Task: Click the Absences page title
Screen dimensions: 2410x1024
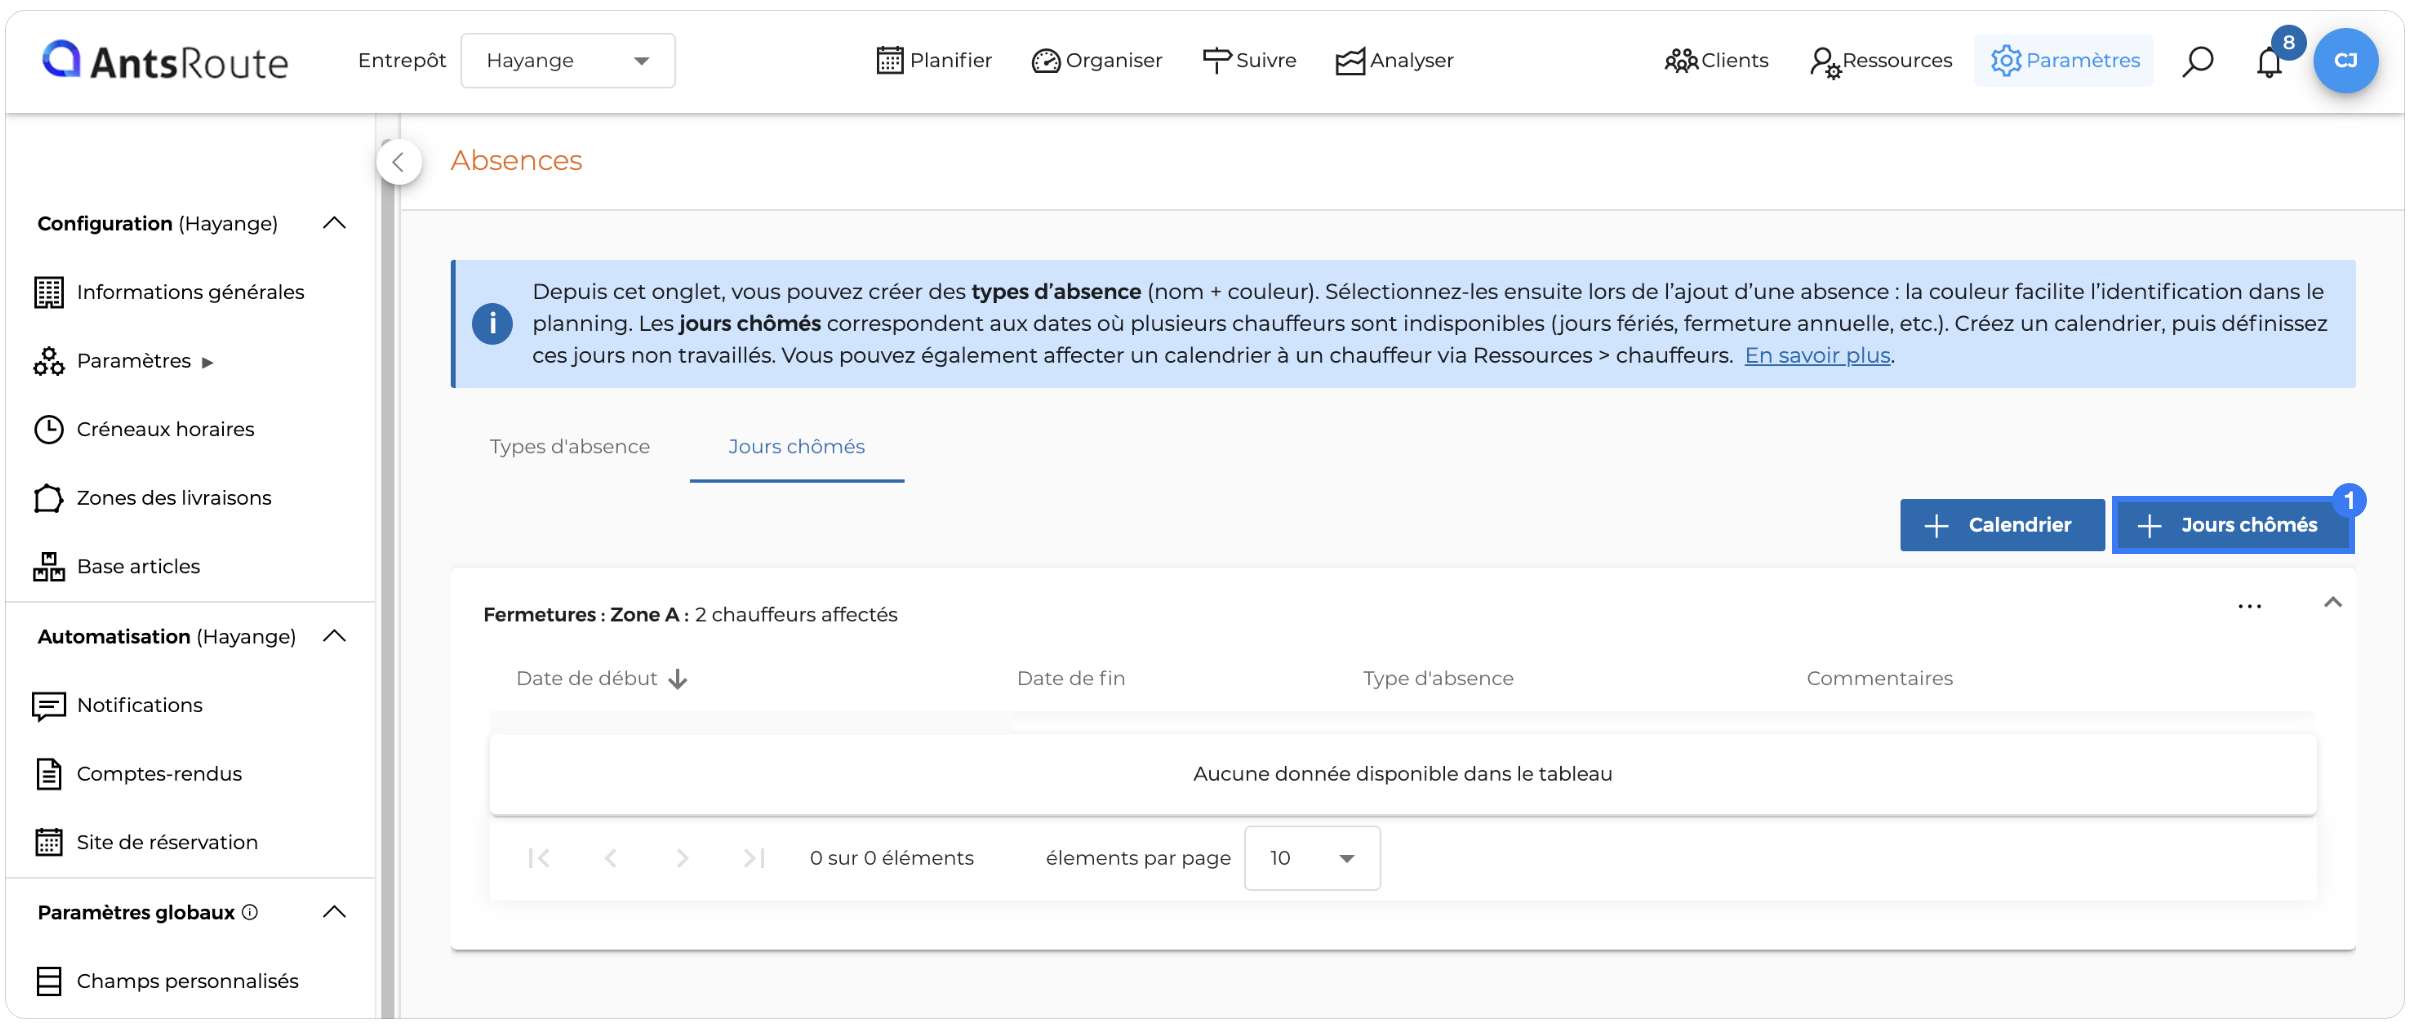Action: point(516,161)
